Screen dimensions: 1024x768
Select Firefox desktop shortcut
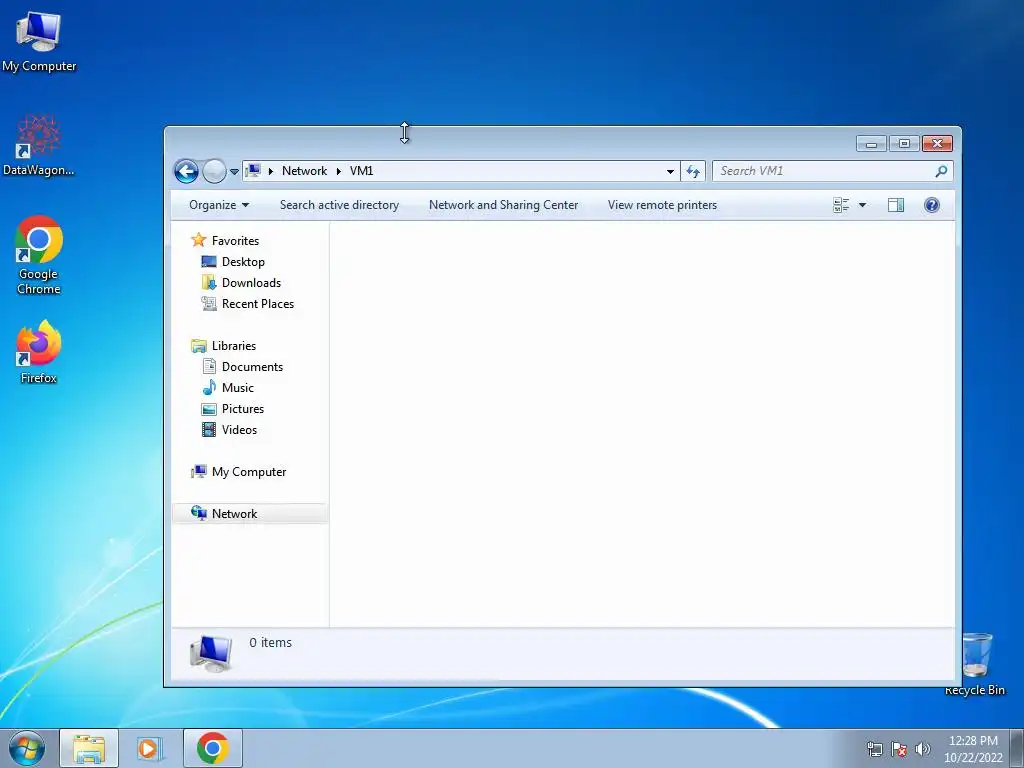tap(39, 353)
